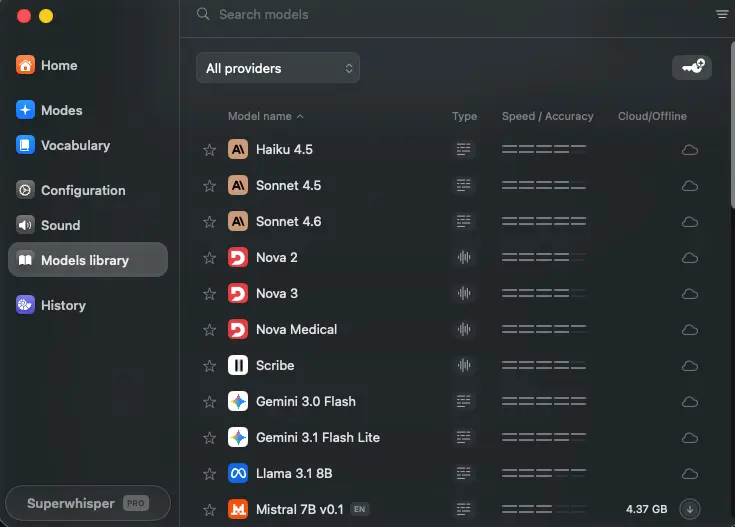The width and height of the screenshot is (735, 527).
Task: Click the add API key icon button
Action: pyautogui.click(x=692, y=67)
